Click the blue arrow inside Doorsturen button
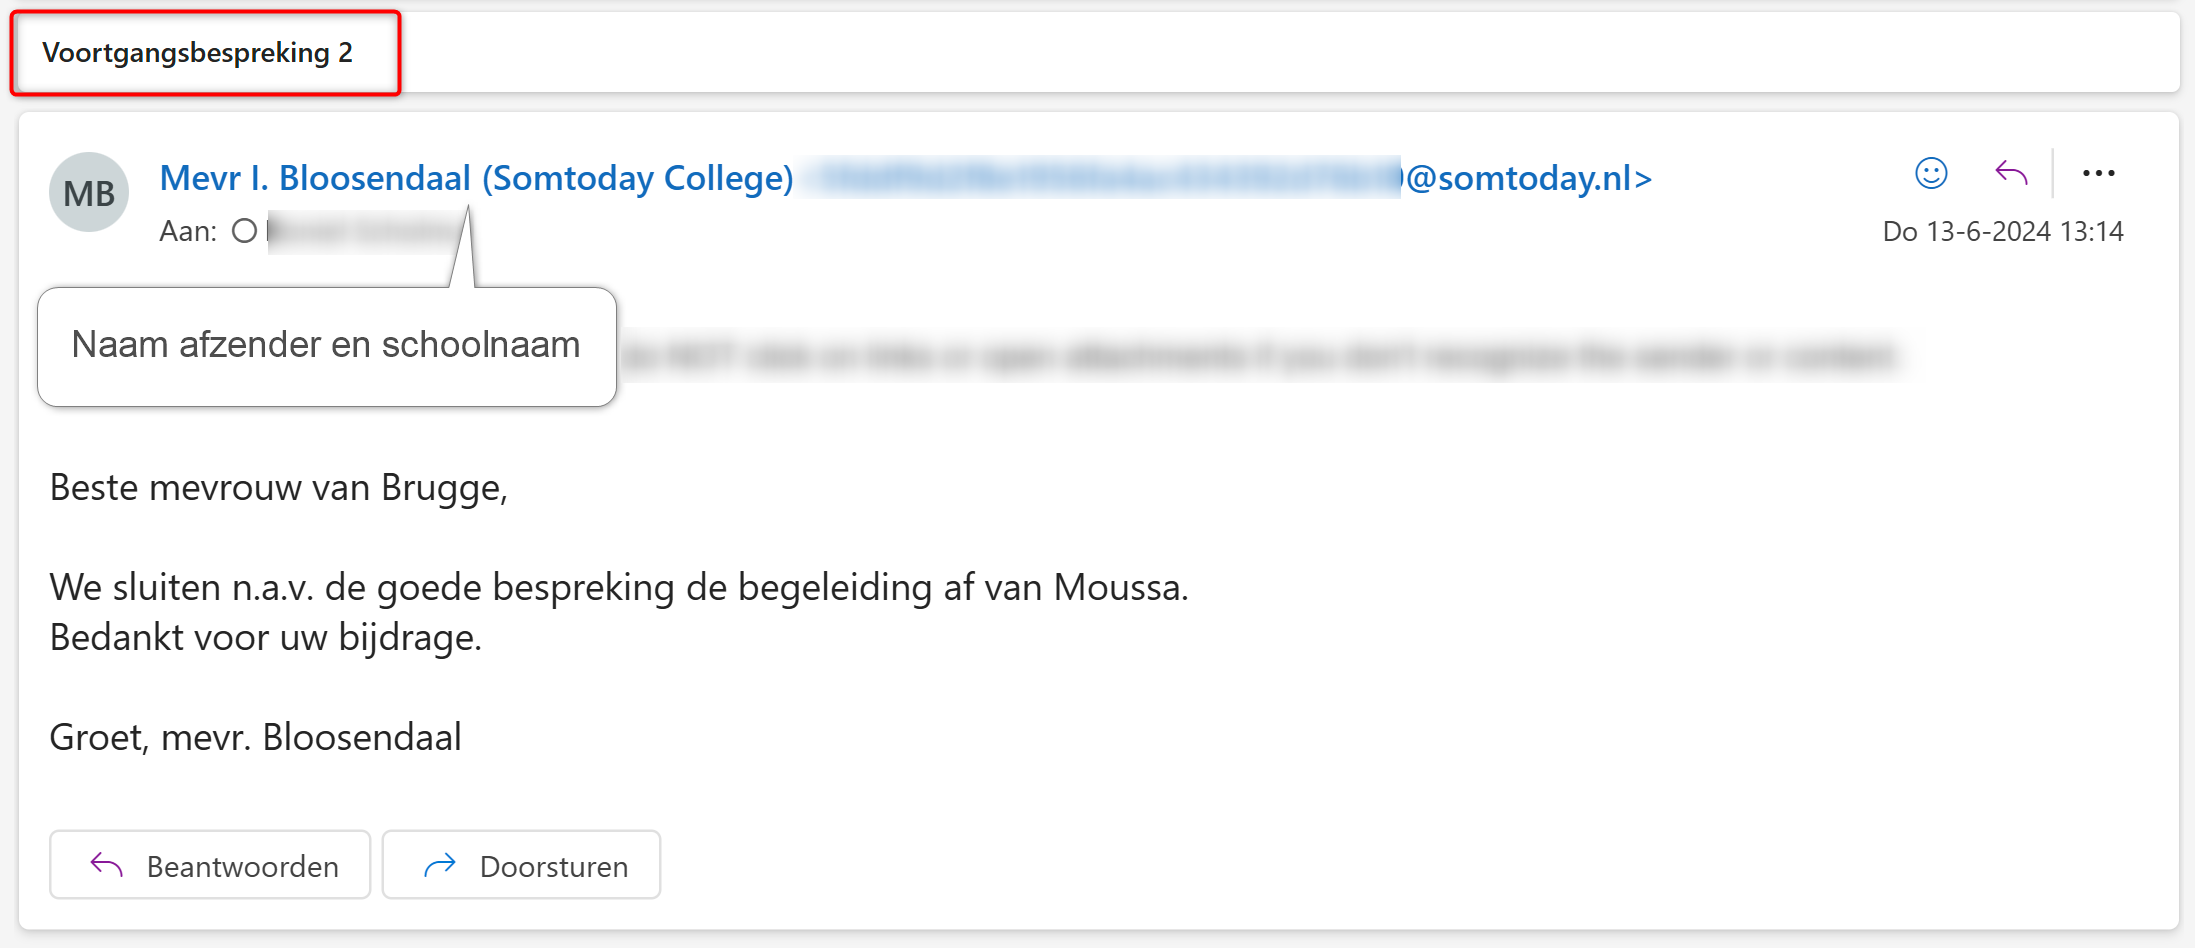The image size is (2195, 948). [440, 865]
